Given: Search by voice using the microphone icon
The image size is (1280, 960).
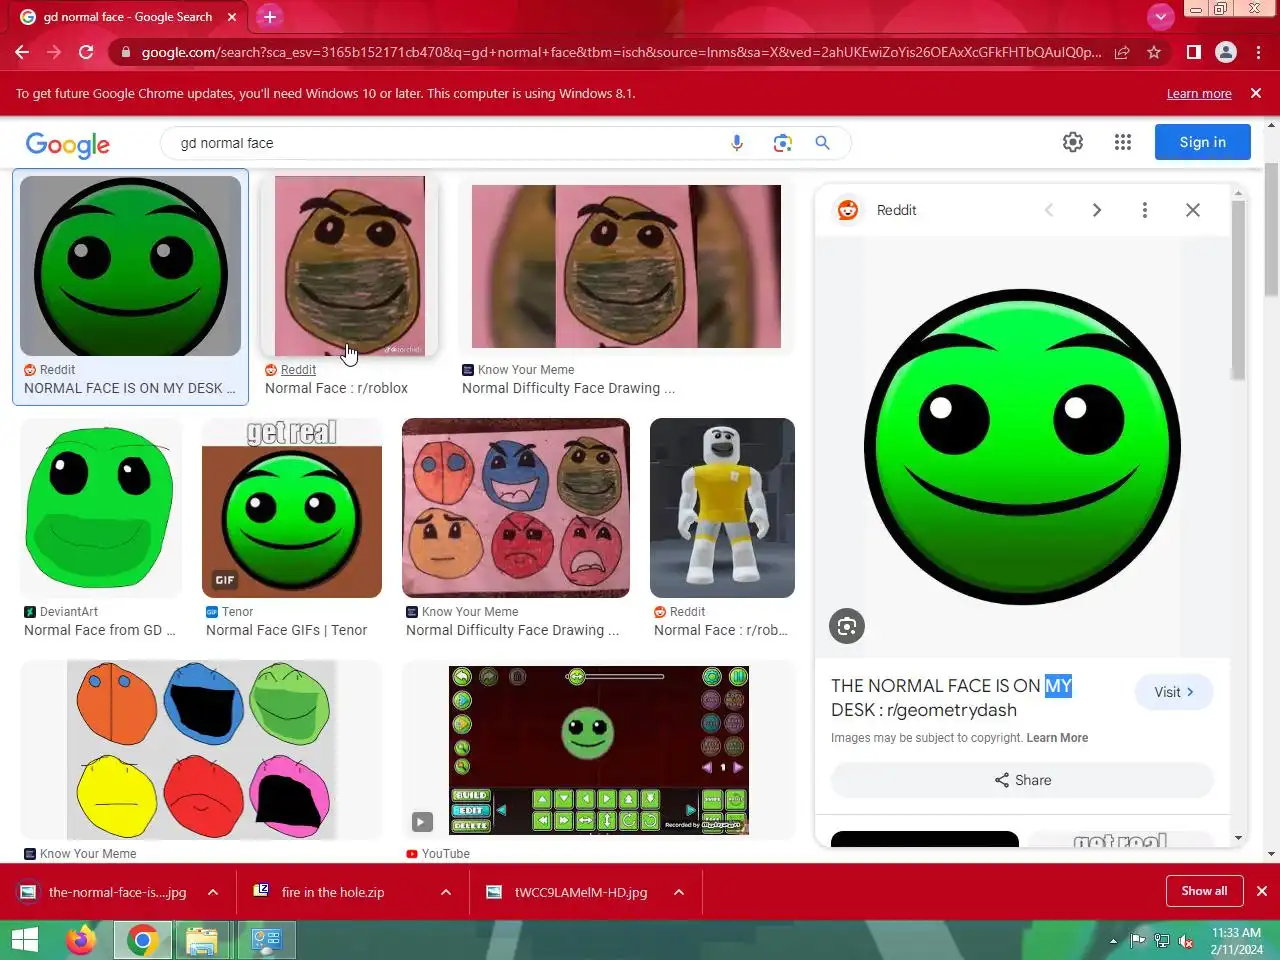Looking at the screenshot, I should coord(737,143).
